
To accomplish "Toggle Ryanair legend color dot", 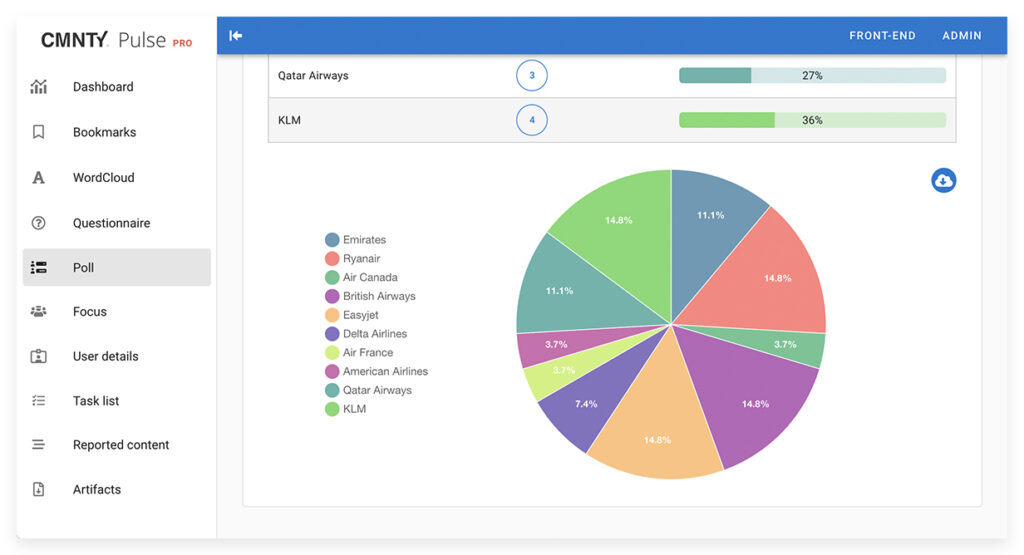I will 332,259.
